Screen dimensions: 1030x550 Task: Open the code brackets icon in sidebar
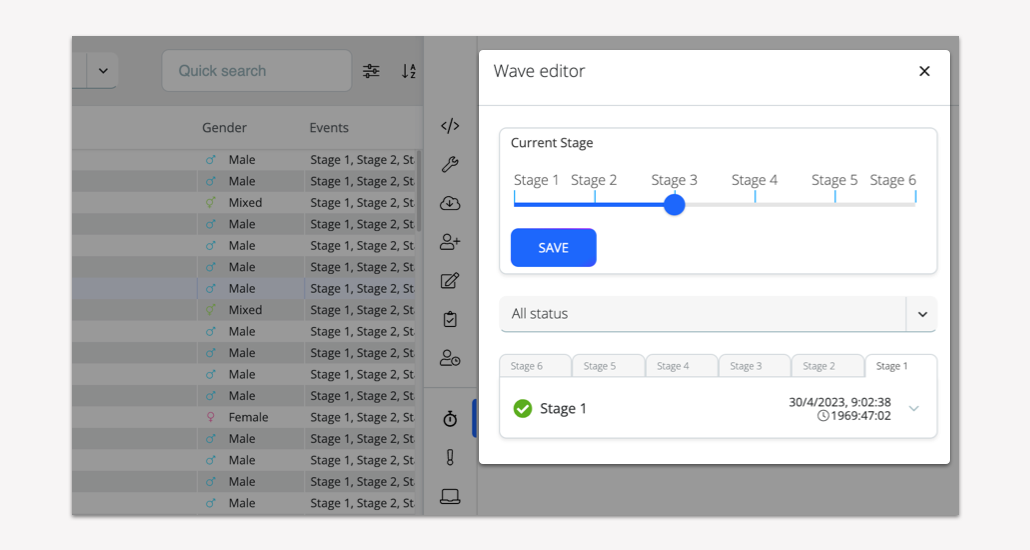pyautogui.click(x=450, y=126)
